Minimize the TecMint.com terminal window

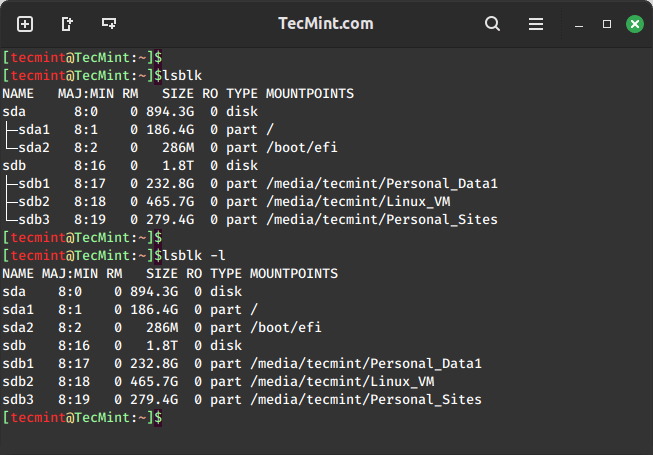pos(580,24)
